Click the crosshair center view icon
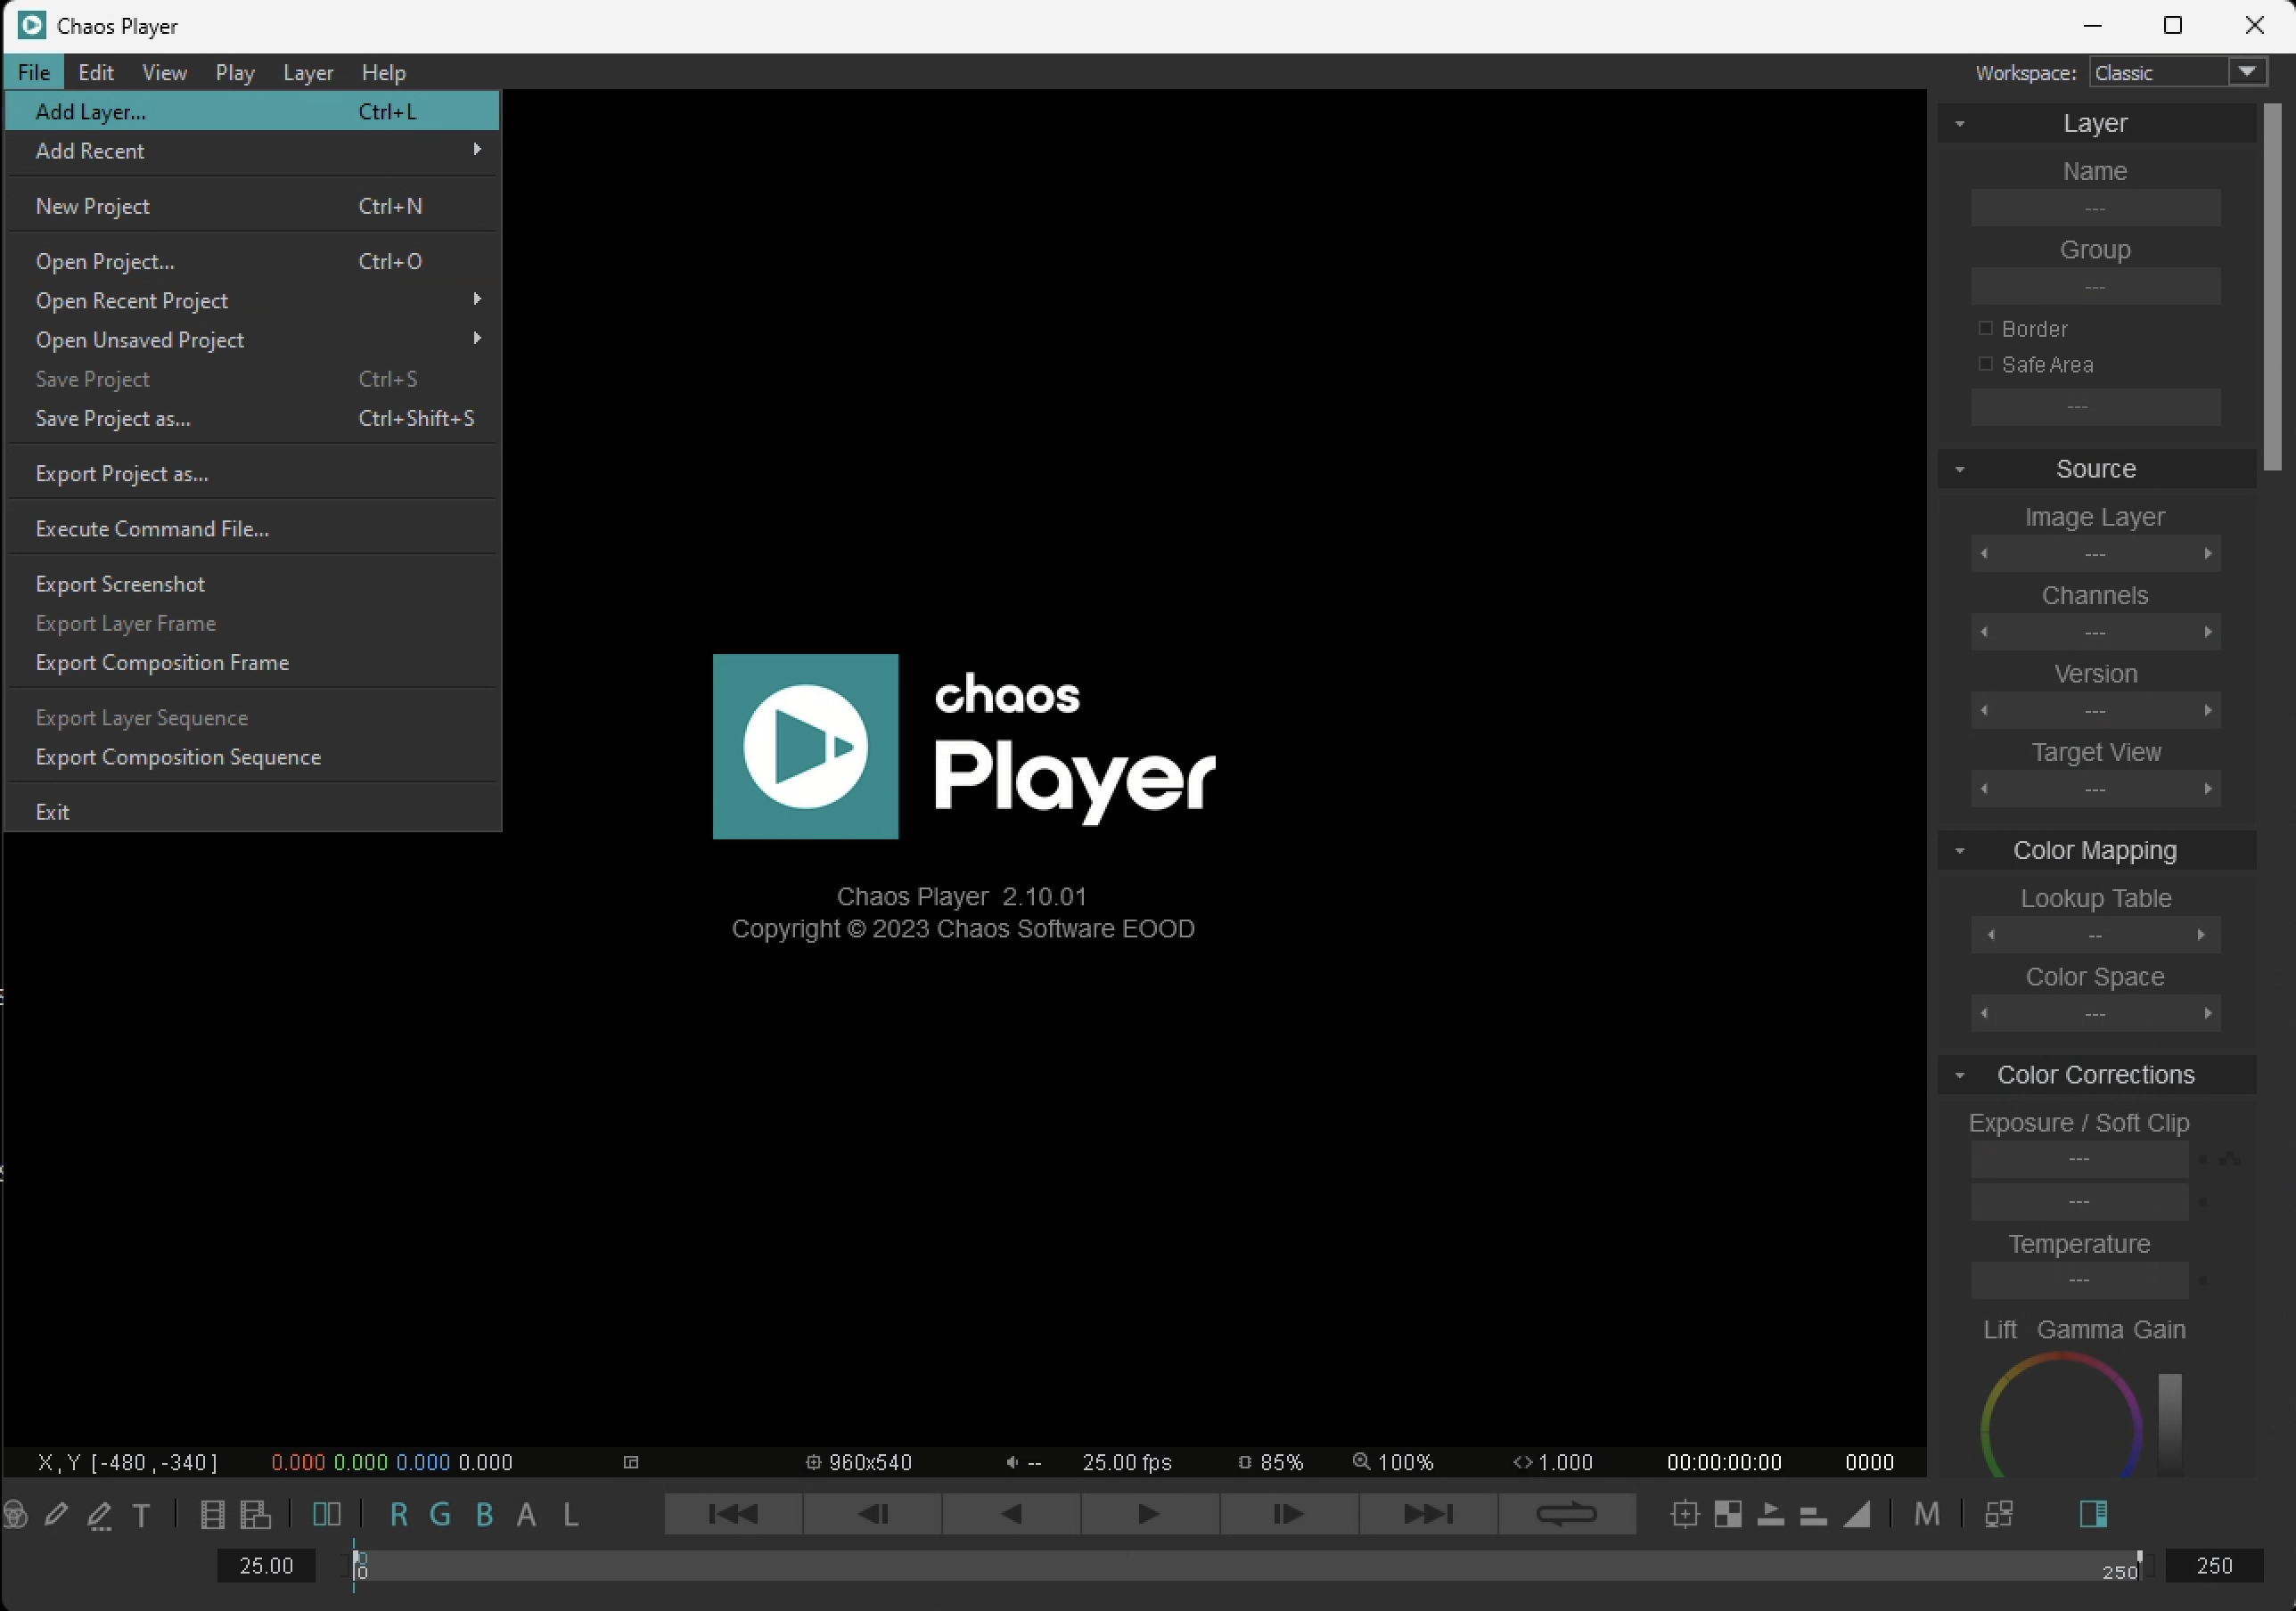Viewport: 2296px width, 1611px height. [1684, 1514]
